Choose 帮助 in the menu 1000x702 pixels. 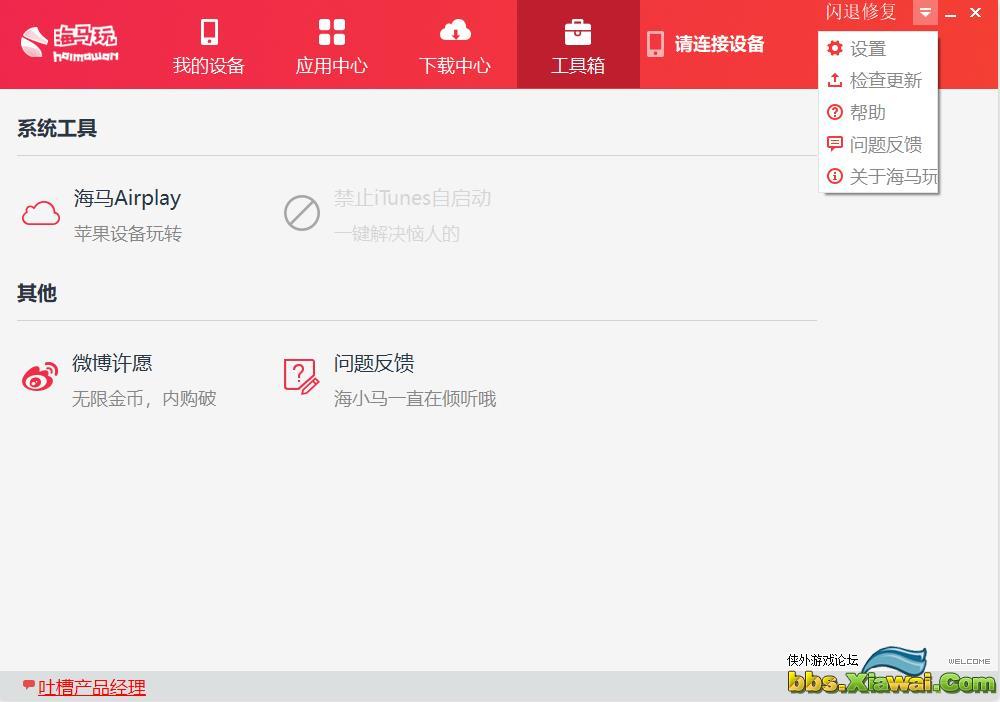(x=867, y=113)
